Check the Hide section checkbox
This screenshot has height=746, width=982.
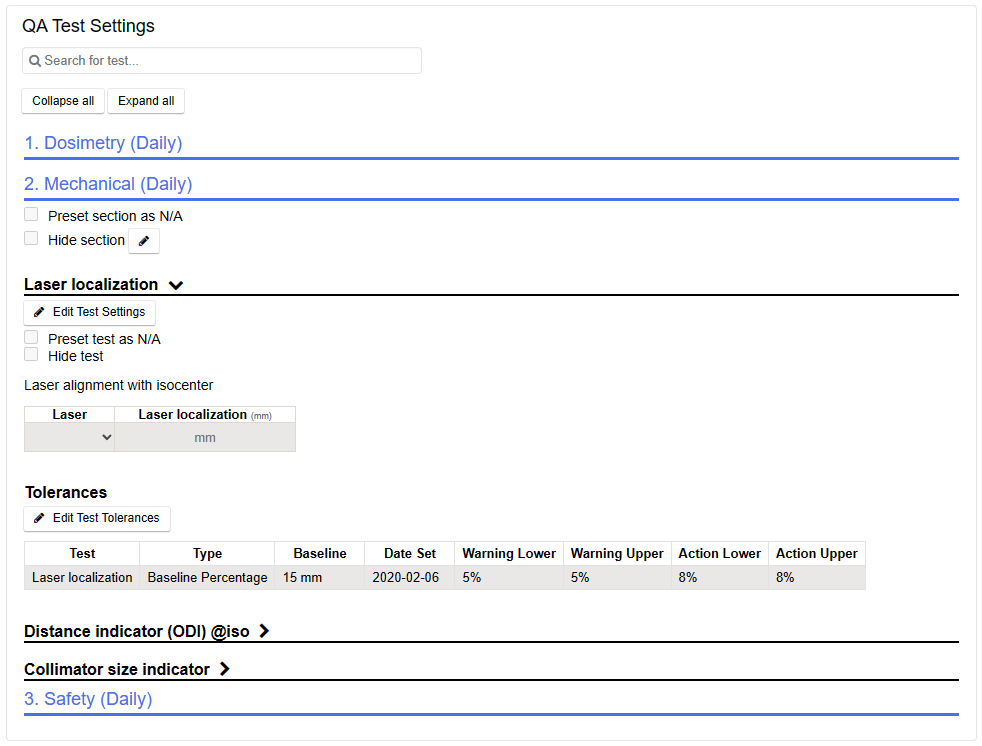(x=30, y=237)
